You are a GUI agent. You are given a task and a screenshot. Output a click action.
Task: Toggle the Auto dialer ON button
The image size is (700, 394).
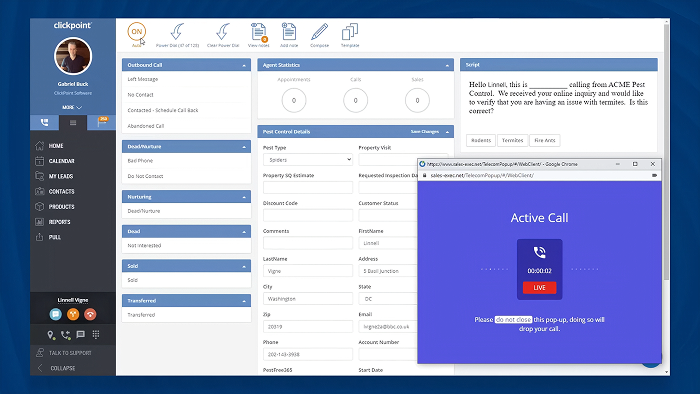pyautogui.click(x=136, y=32)
